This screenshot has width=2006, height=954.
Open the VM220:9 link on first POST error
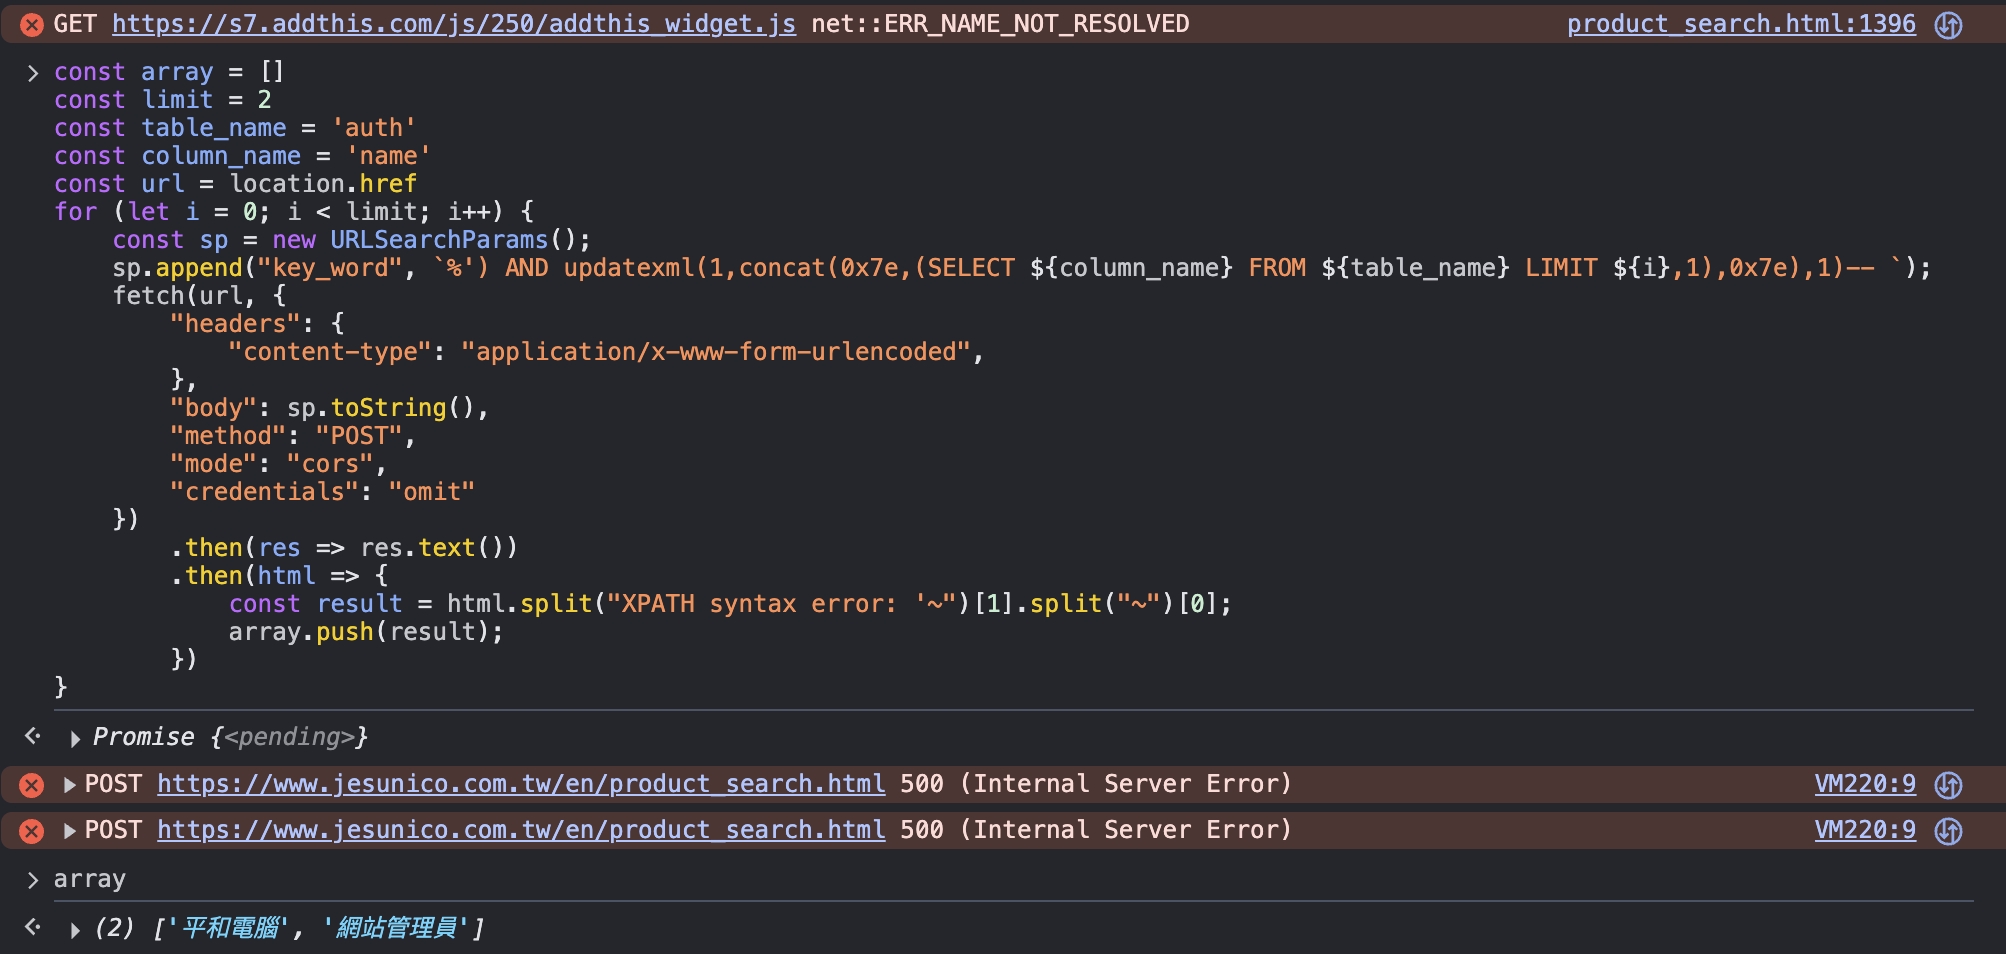(1865, 784)
